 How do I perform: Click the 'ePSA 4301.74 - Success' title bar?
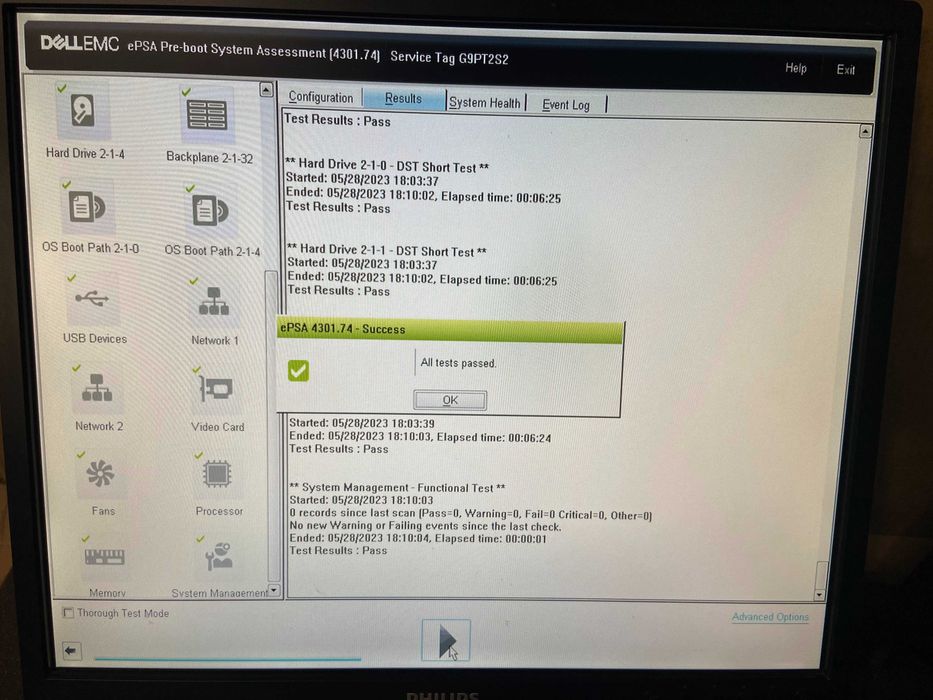[450, 330]
